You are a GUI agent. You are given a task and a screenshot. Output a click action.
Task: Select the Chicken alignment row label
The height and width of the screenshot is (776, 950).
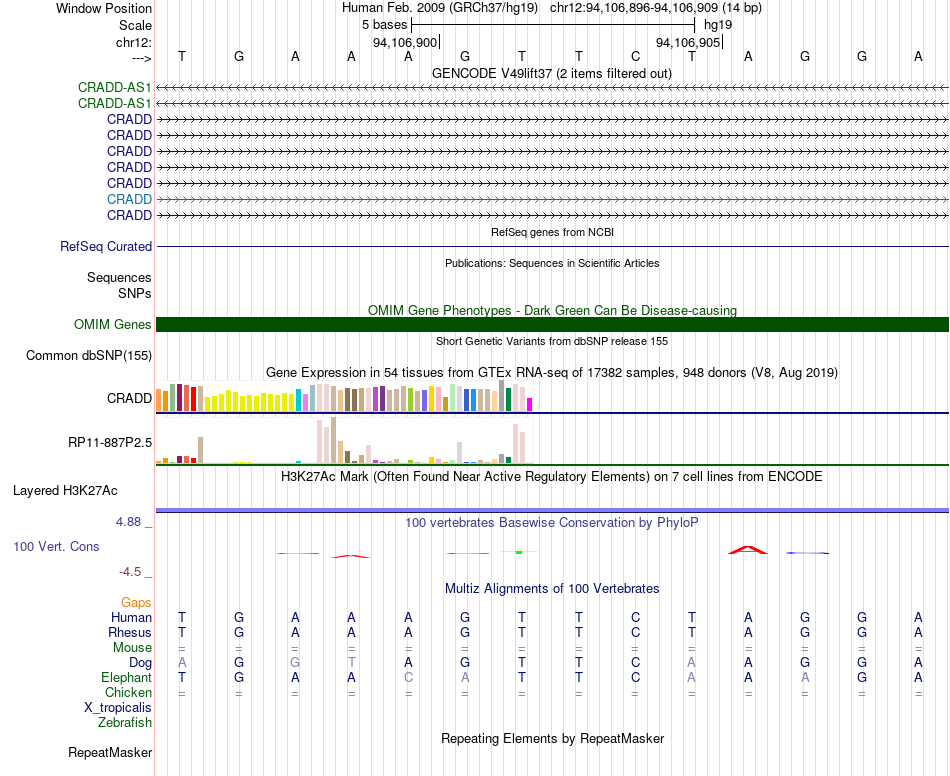pos(128,692)
